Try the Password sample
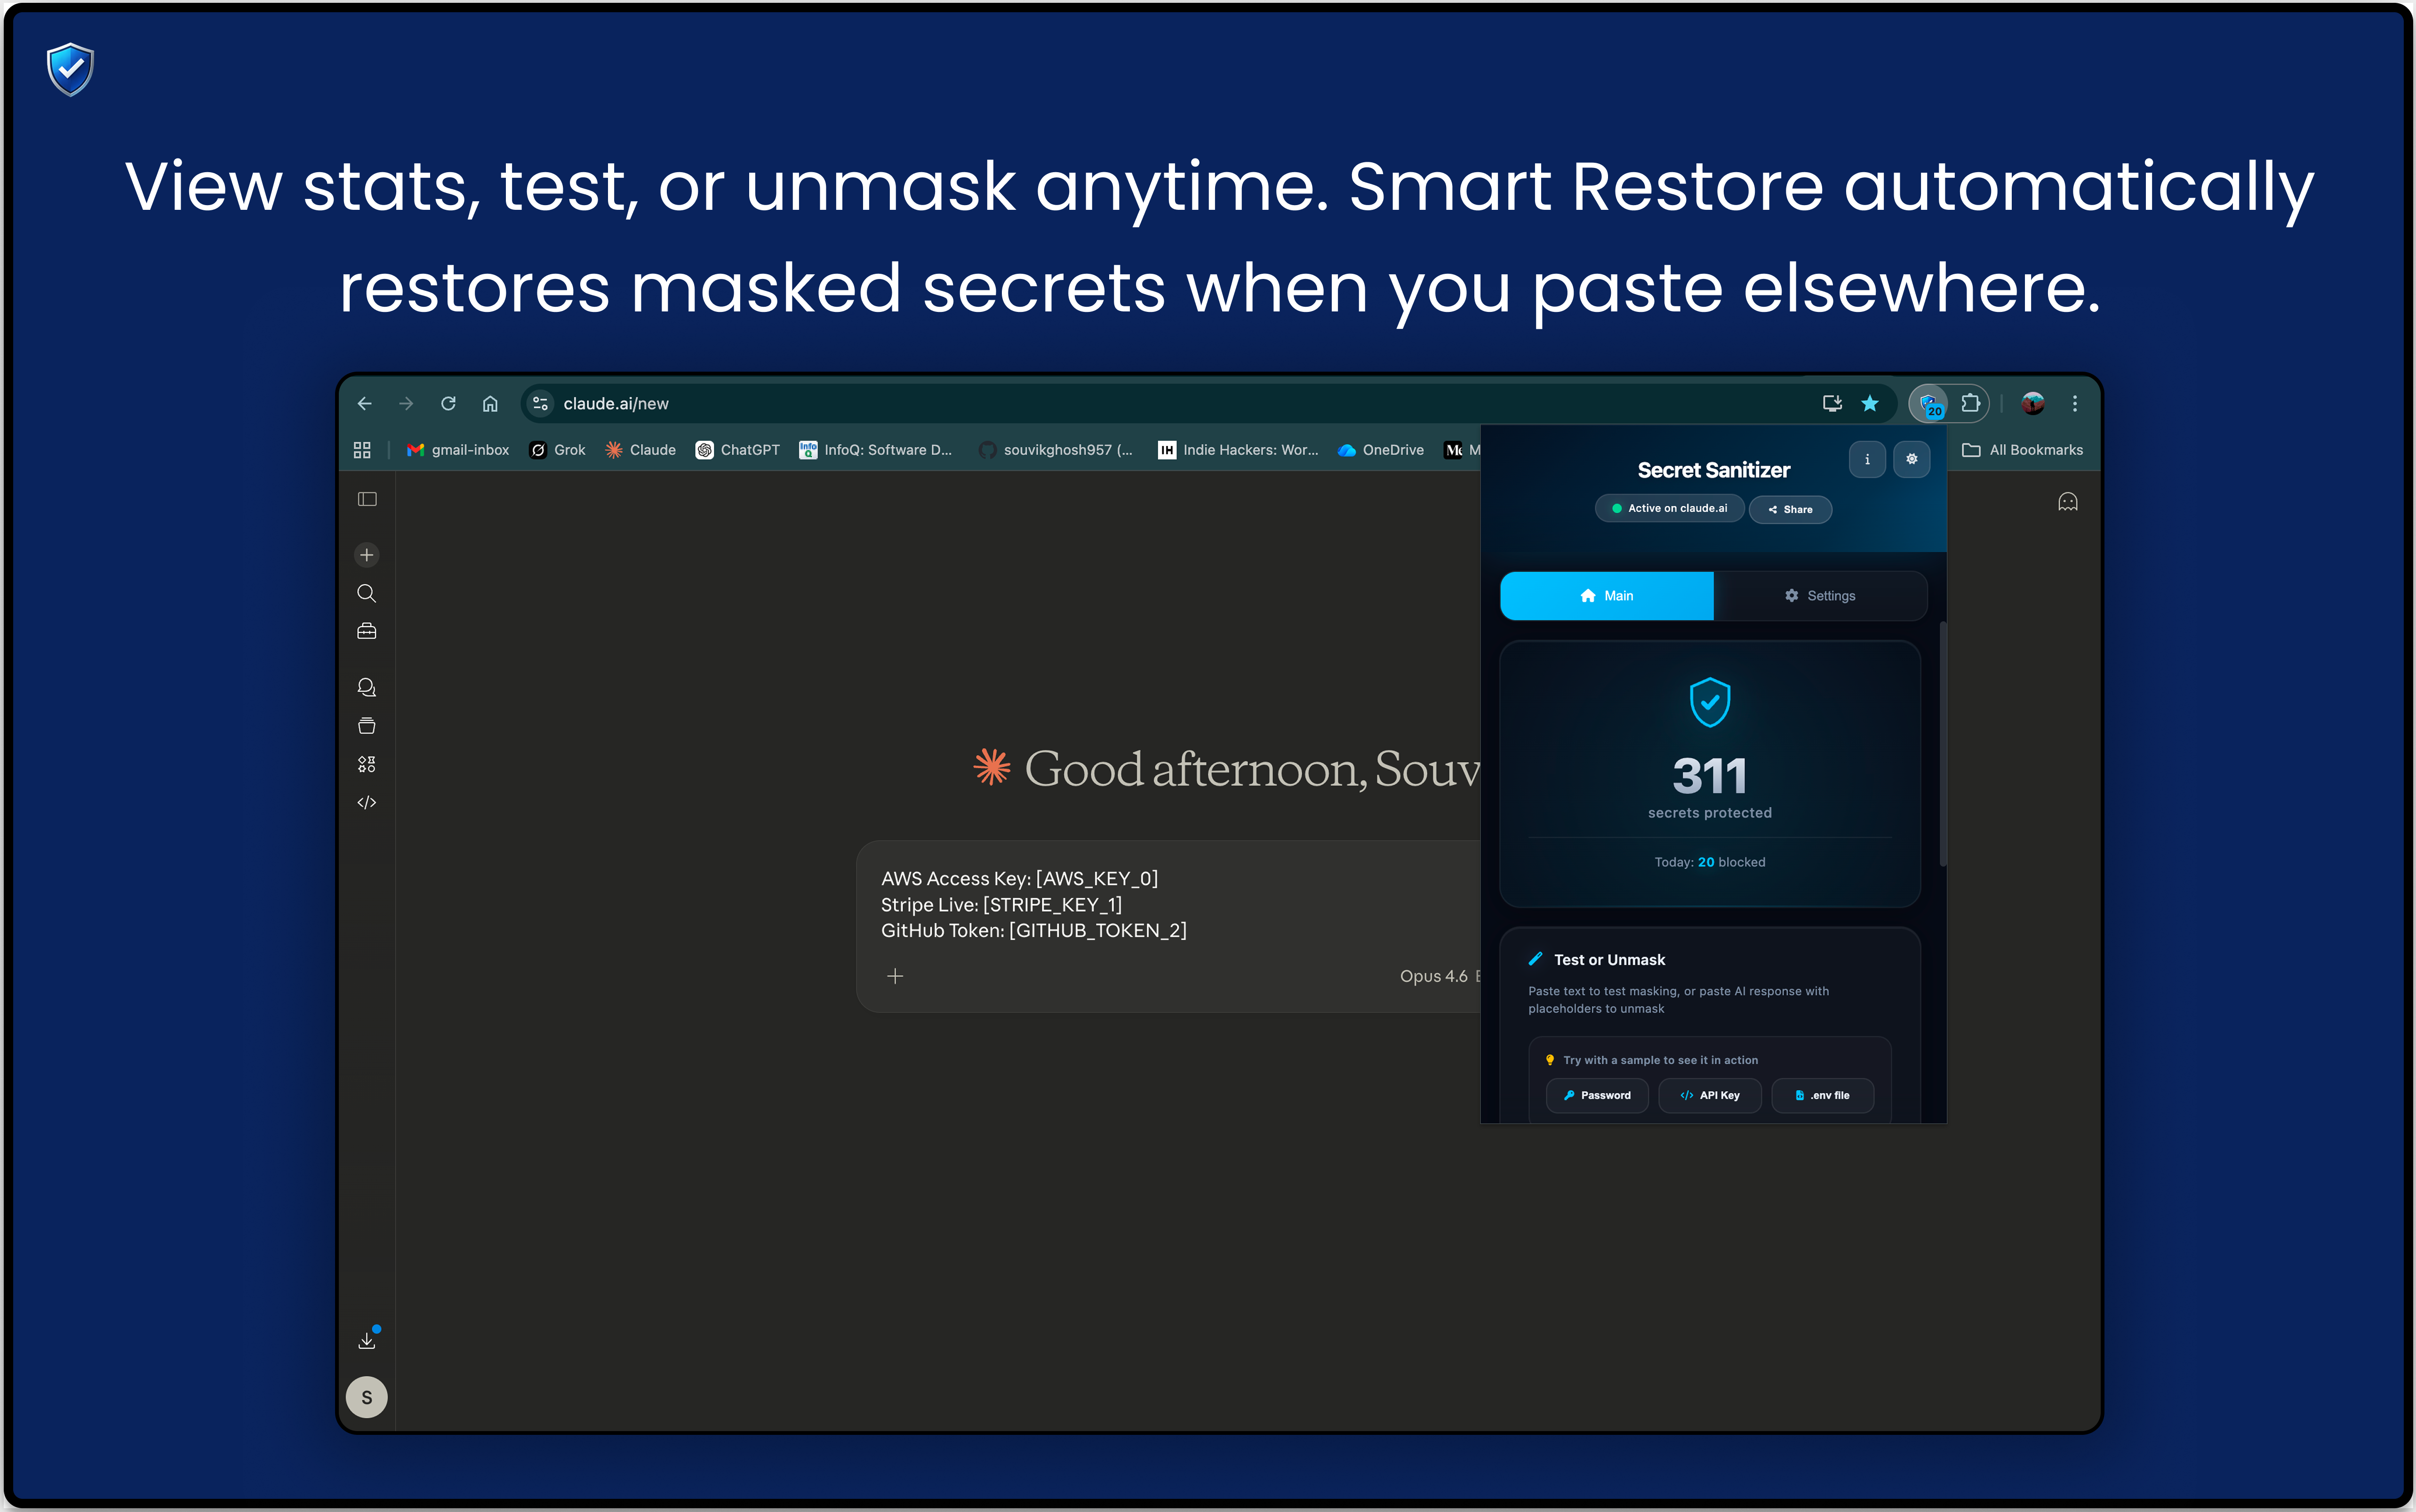This screenshot has width=2416, height=1512. tap(1597, 1095)
